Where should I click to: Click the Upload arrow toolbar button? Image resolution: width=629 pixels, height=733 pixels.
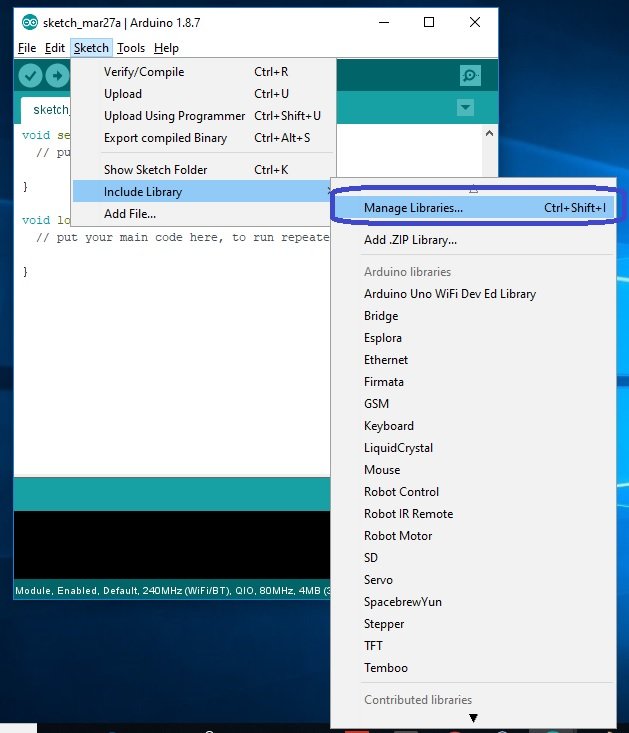click(x=57, y=76)
